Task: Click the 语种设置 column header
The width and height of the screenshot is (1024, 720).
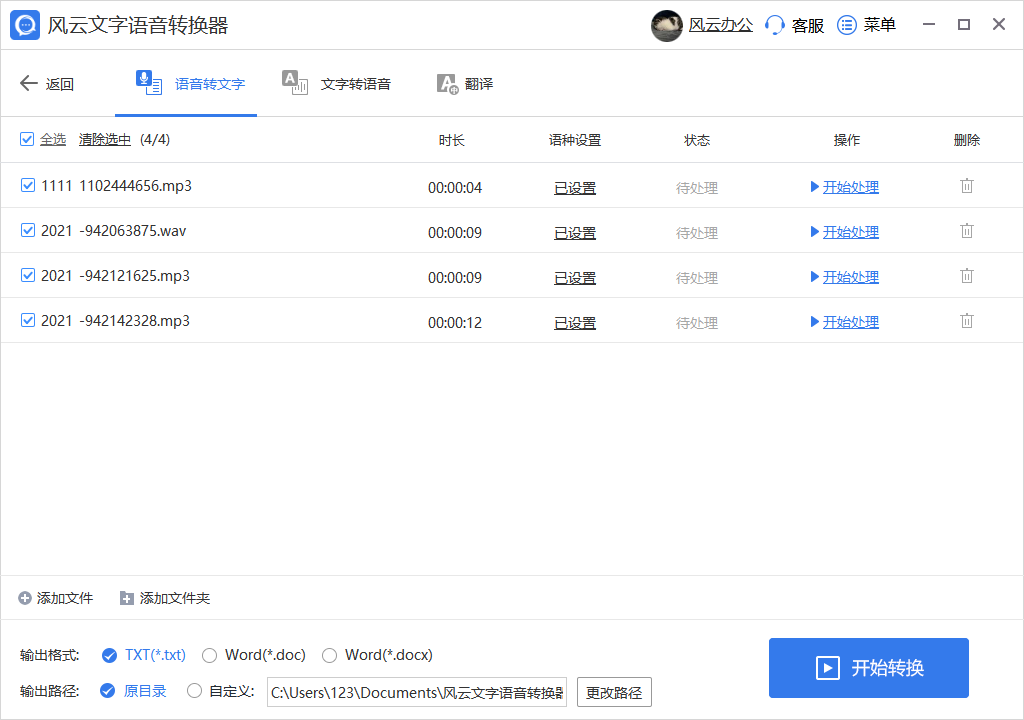Action: click(x=575, y=140)
